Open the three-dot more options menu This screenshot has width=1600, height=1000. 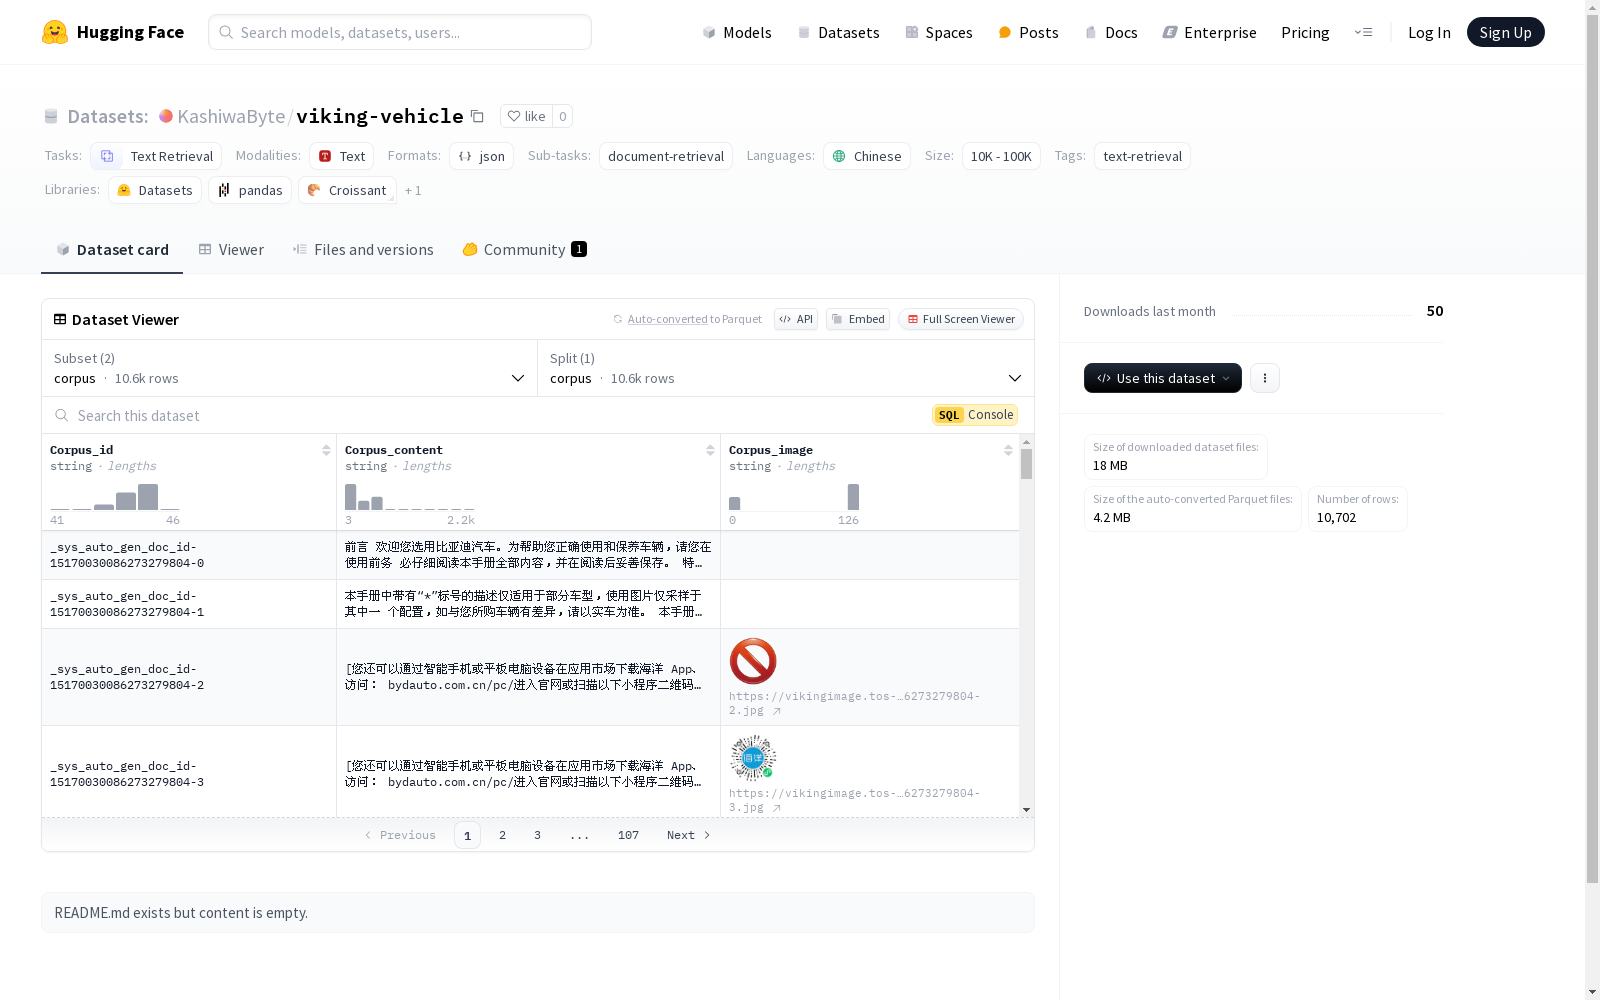coord(1265,378)
